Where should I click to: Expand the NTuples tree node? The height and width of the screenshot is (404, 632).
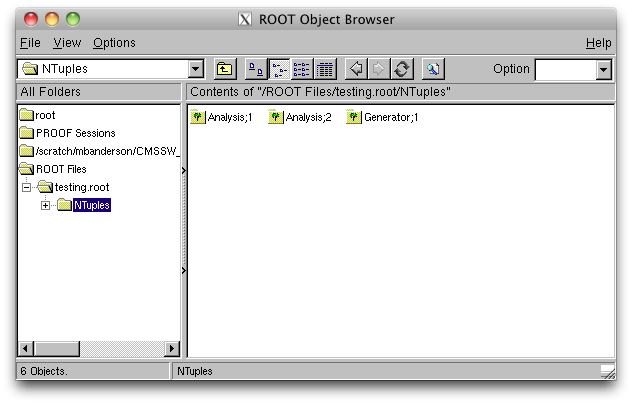(x=46, y=206)
